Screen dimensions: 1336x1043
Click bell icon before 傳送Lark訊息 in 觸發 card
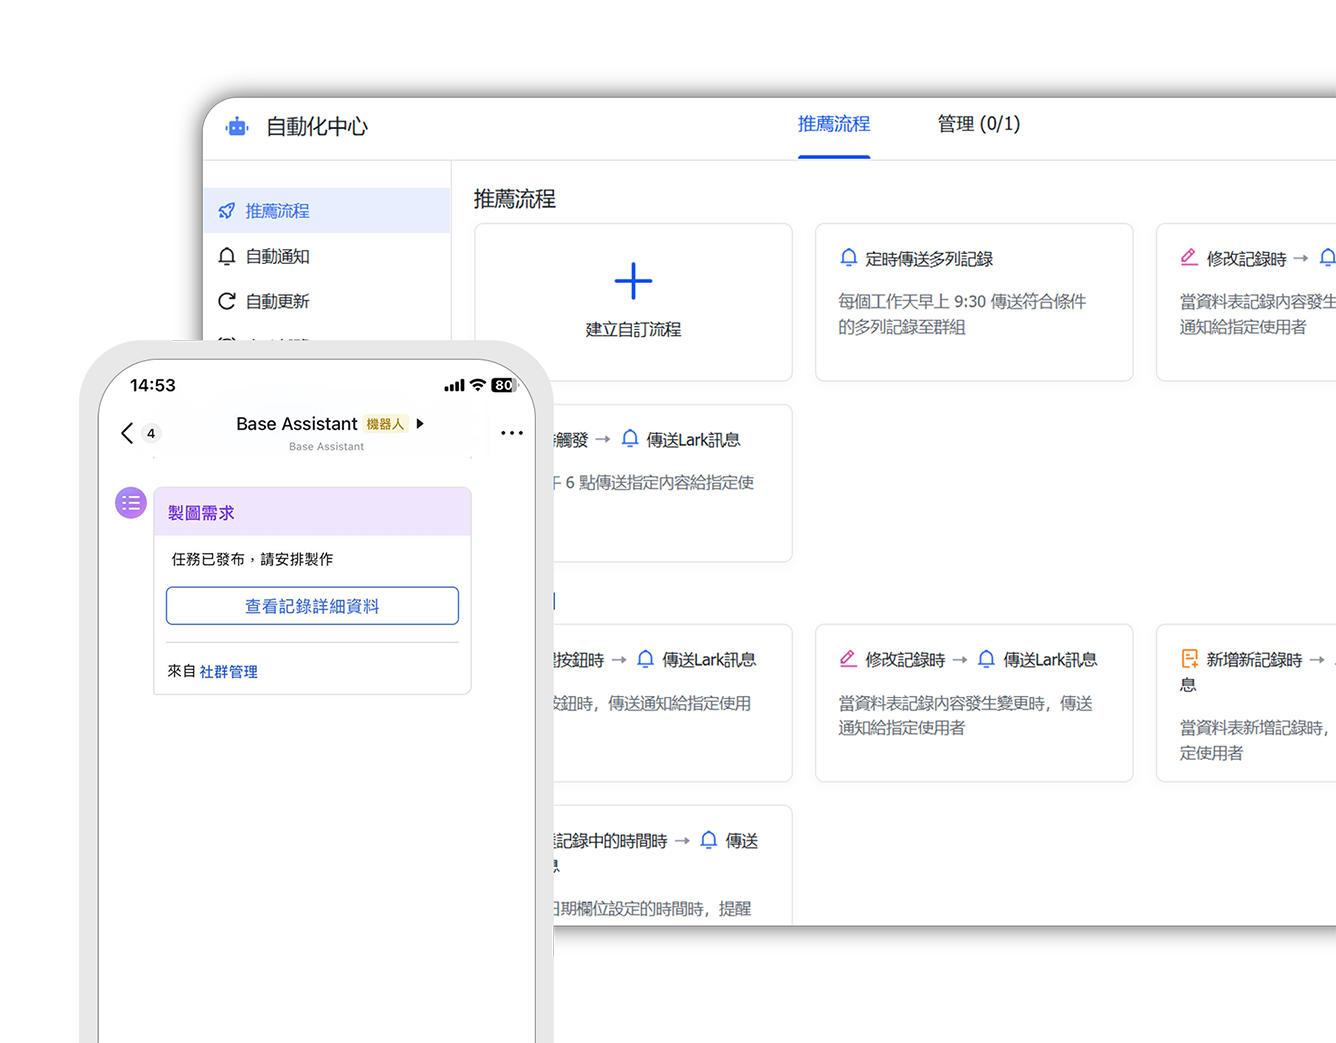(630, 439)
